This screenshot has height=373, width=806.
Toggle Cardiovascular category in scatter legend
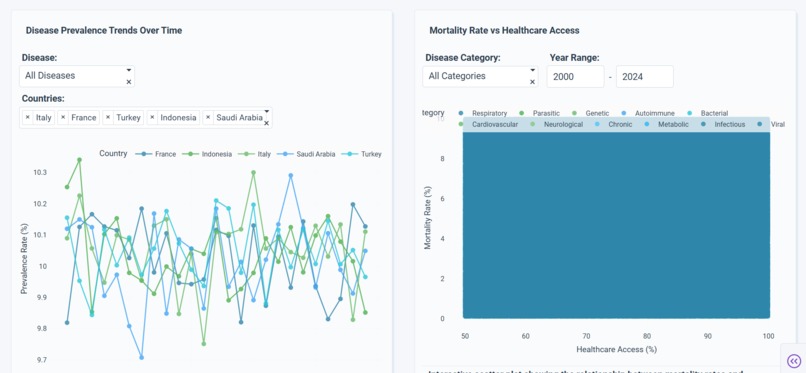point(489,124)
